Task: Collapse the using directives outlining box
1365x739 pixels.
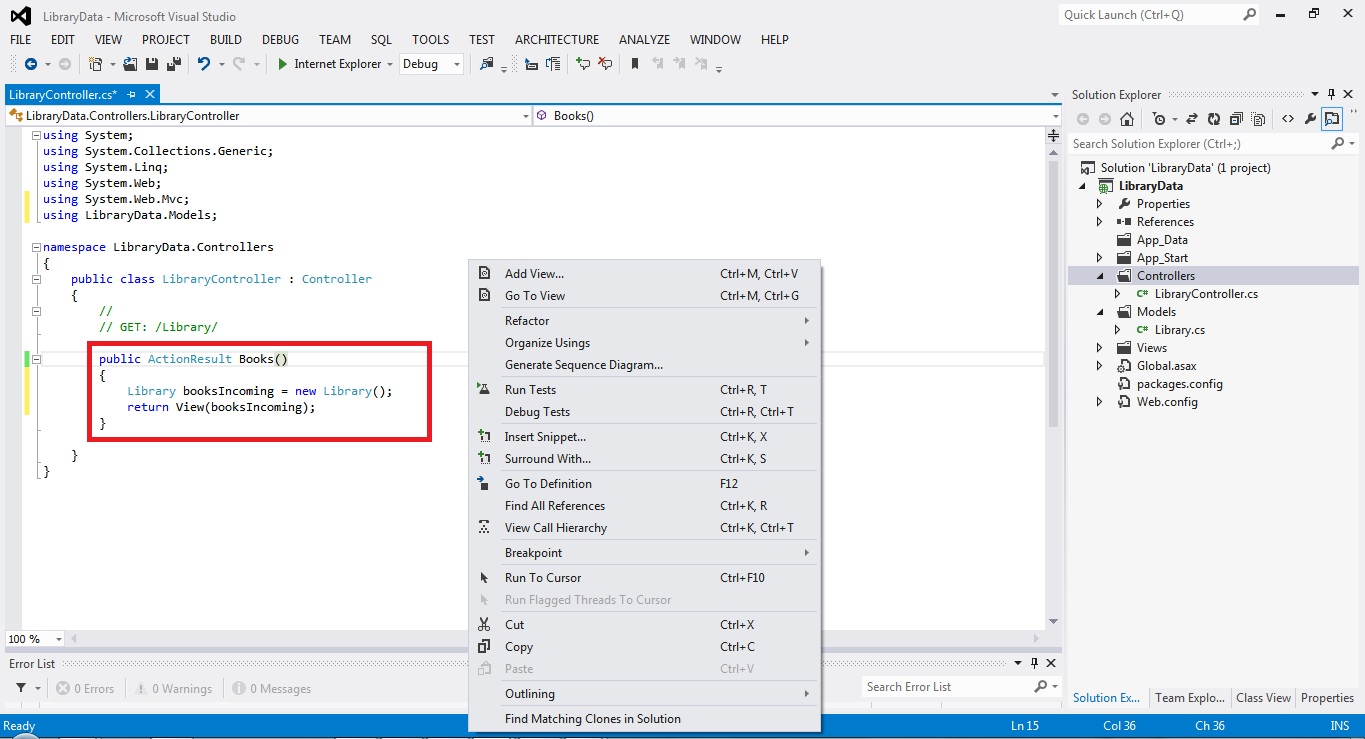Action: click(x=36, y=135)
